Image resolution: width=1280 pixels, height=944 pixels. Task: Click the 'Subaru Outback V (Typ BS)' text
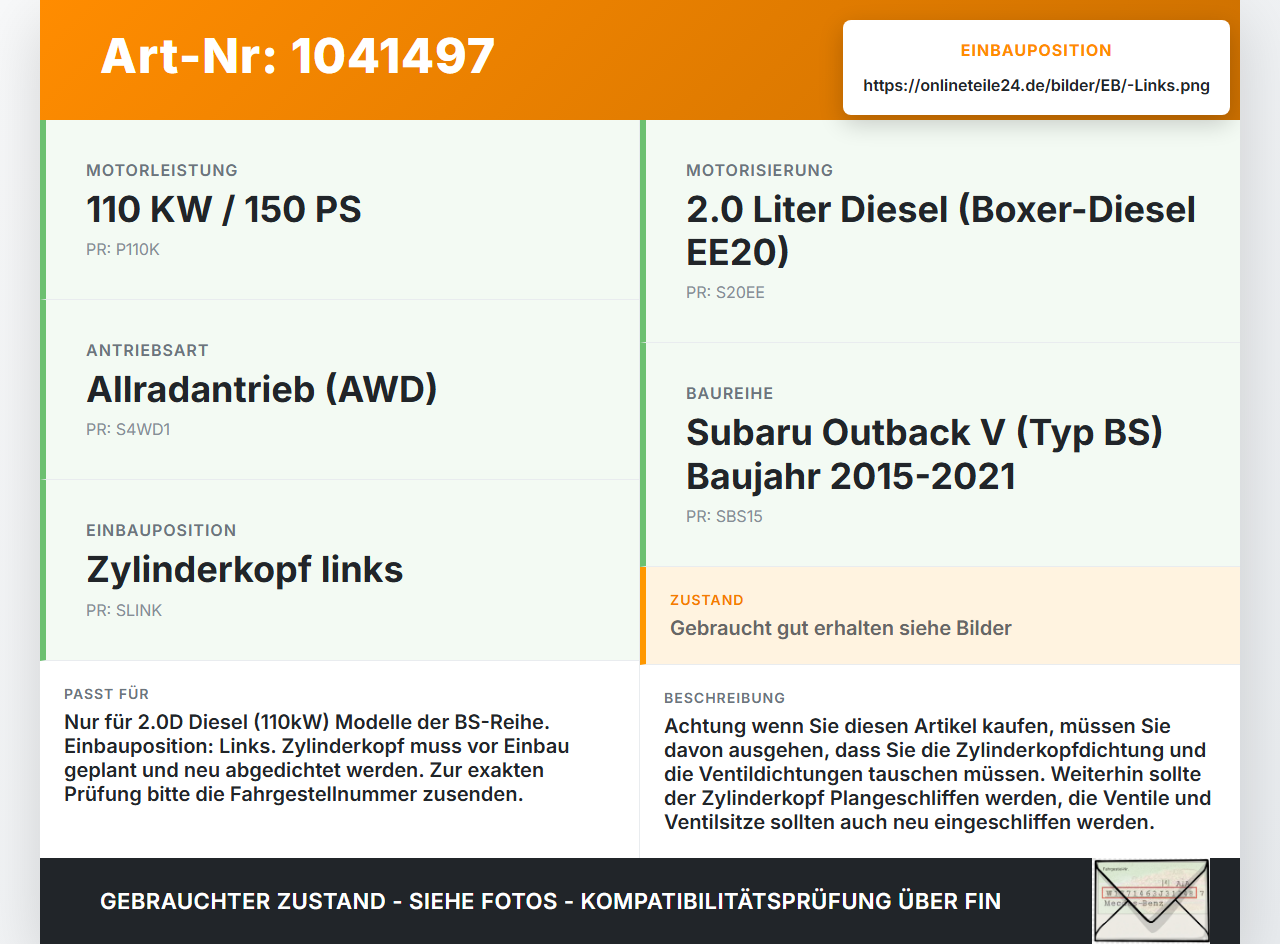925,432
